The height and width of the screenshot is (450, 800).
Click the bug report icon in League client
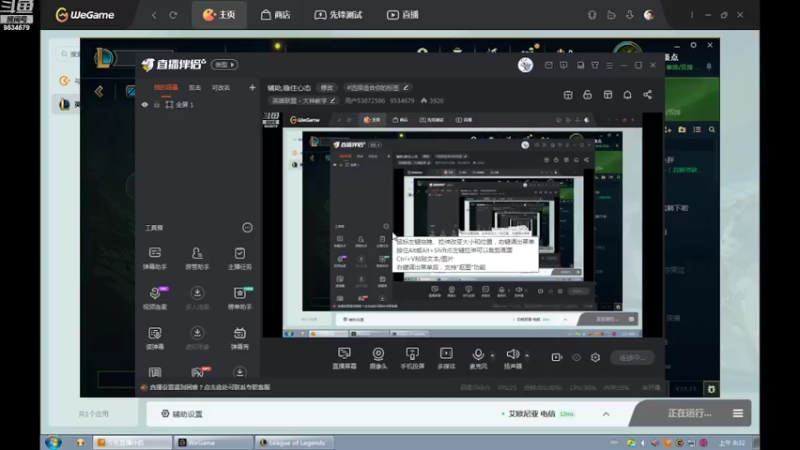pyautogui.click(x=711, y=389)
